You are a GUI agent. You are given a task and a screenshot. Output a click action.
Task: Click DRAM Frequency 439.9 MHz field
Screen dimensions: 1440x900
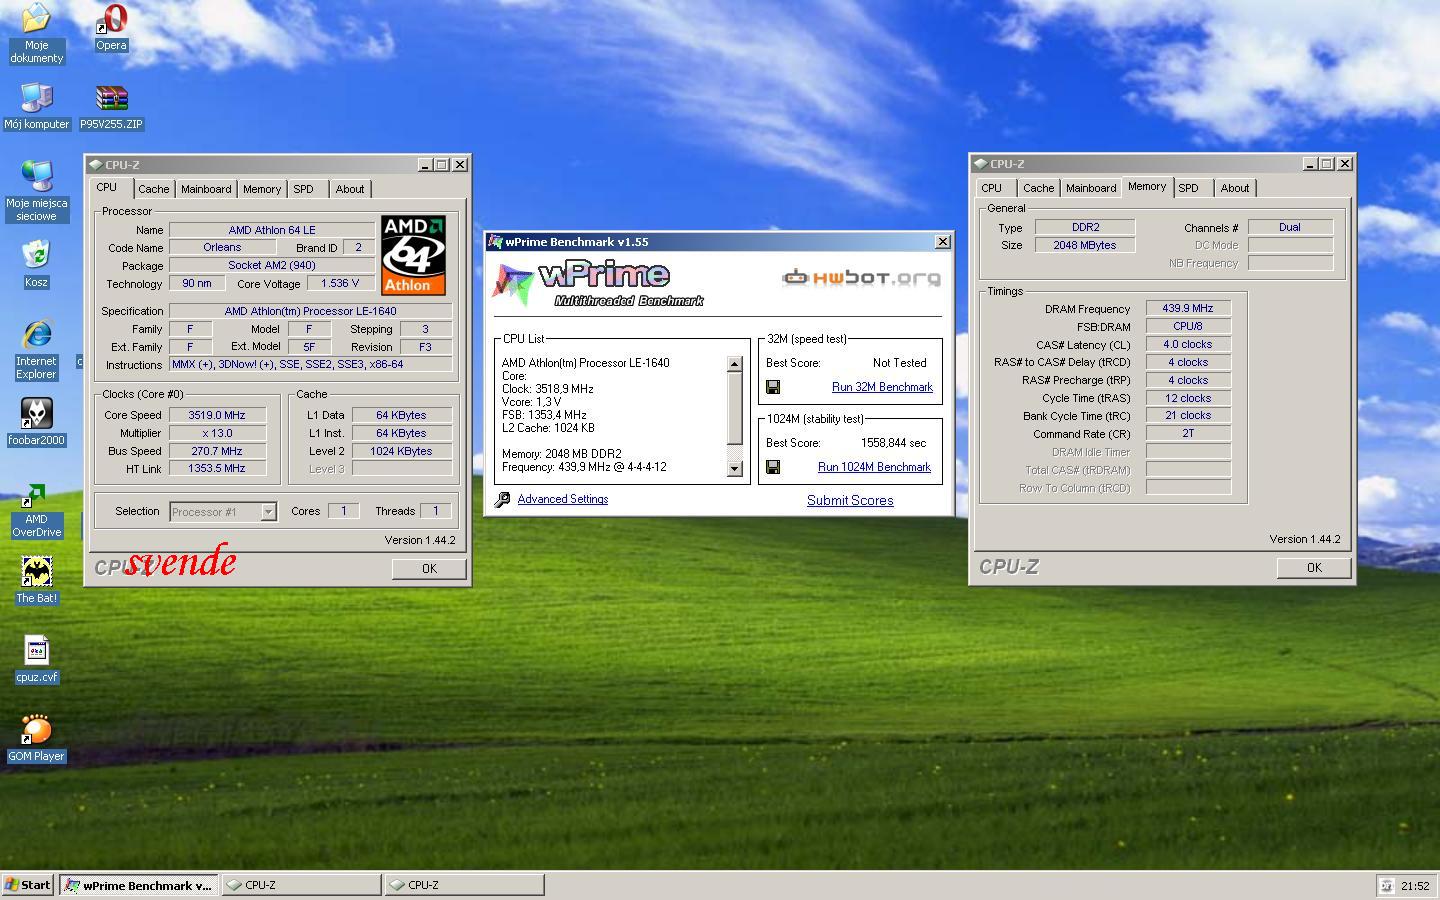pos(1188,309)
